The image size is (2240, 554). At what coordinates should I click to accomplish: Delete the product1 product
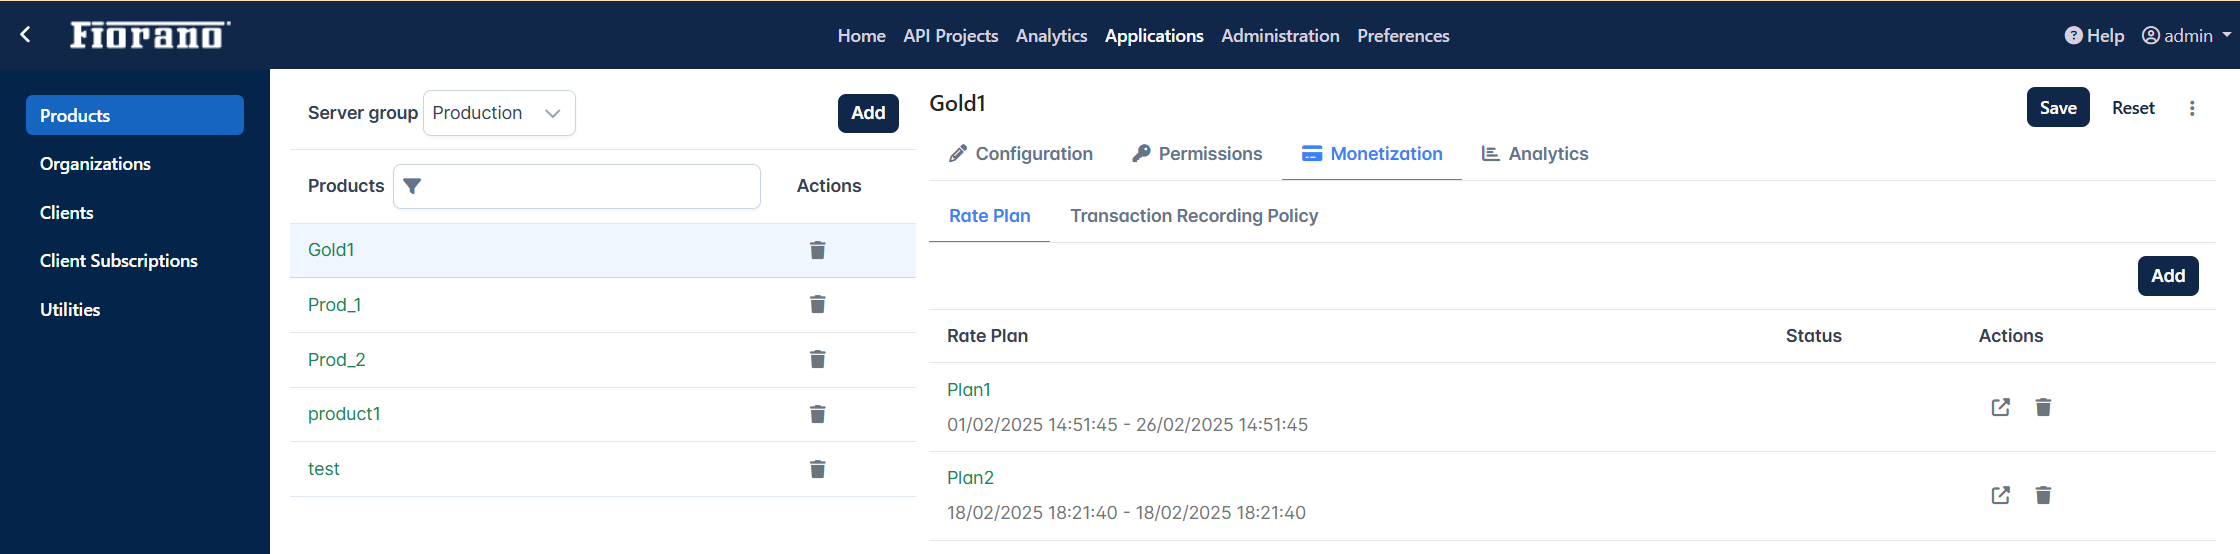[x=817, y=414]
